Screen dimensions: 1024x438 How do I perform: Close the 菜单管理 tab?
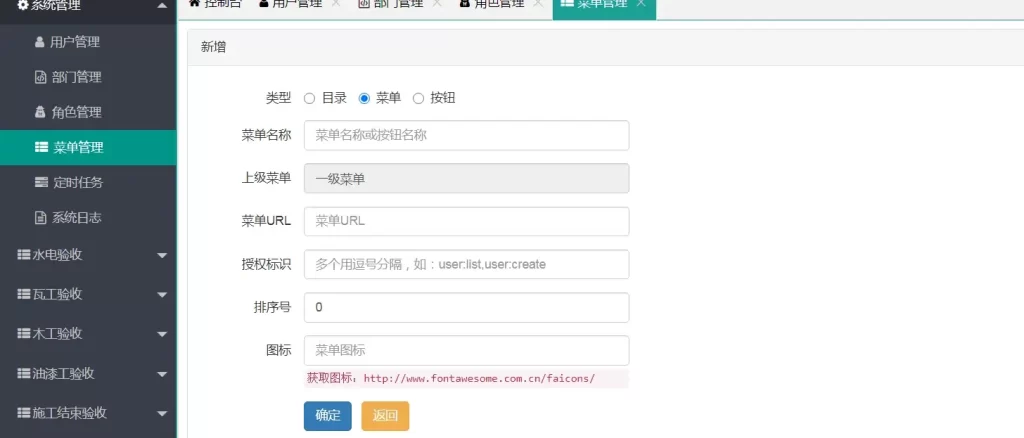pos(641,3)
